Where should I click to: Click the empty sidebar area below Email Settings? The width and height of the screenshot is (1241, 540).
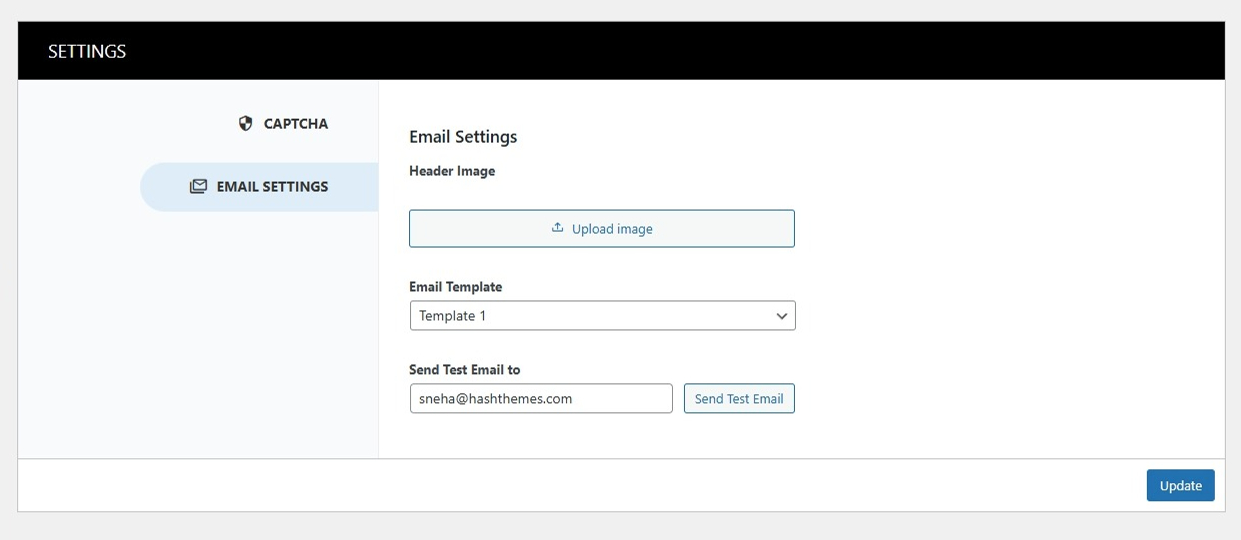click(198, 335)
